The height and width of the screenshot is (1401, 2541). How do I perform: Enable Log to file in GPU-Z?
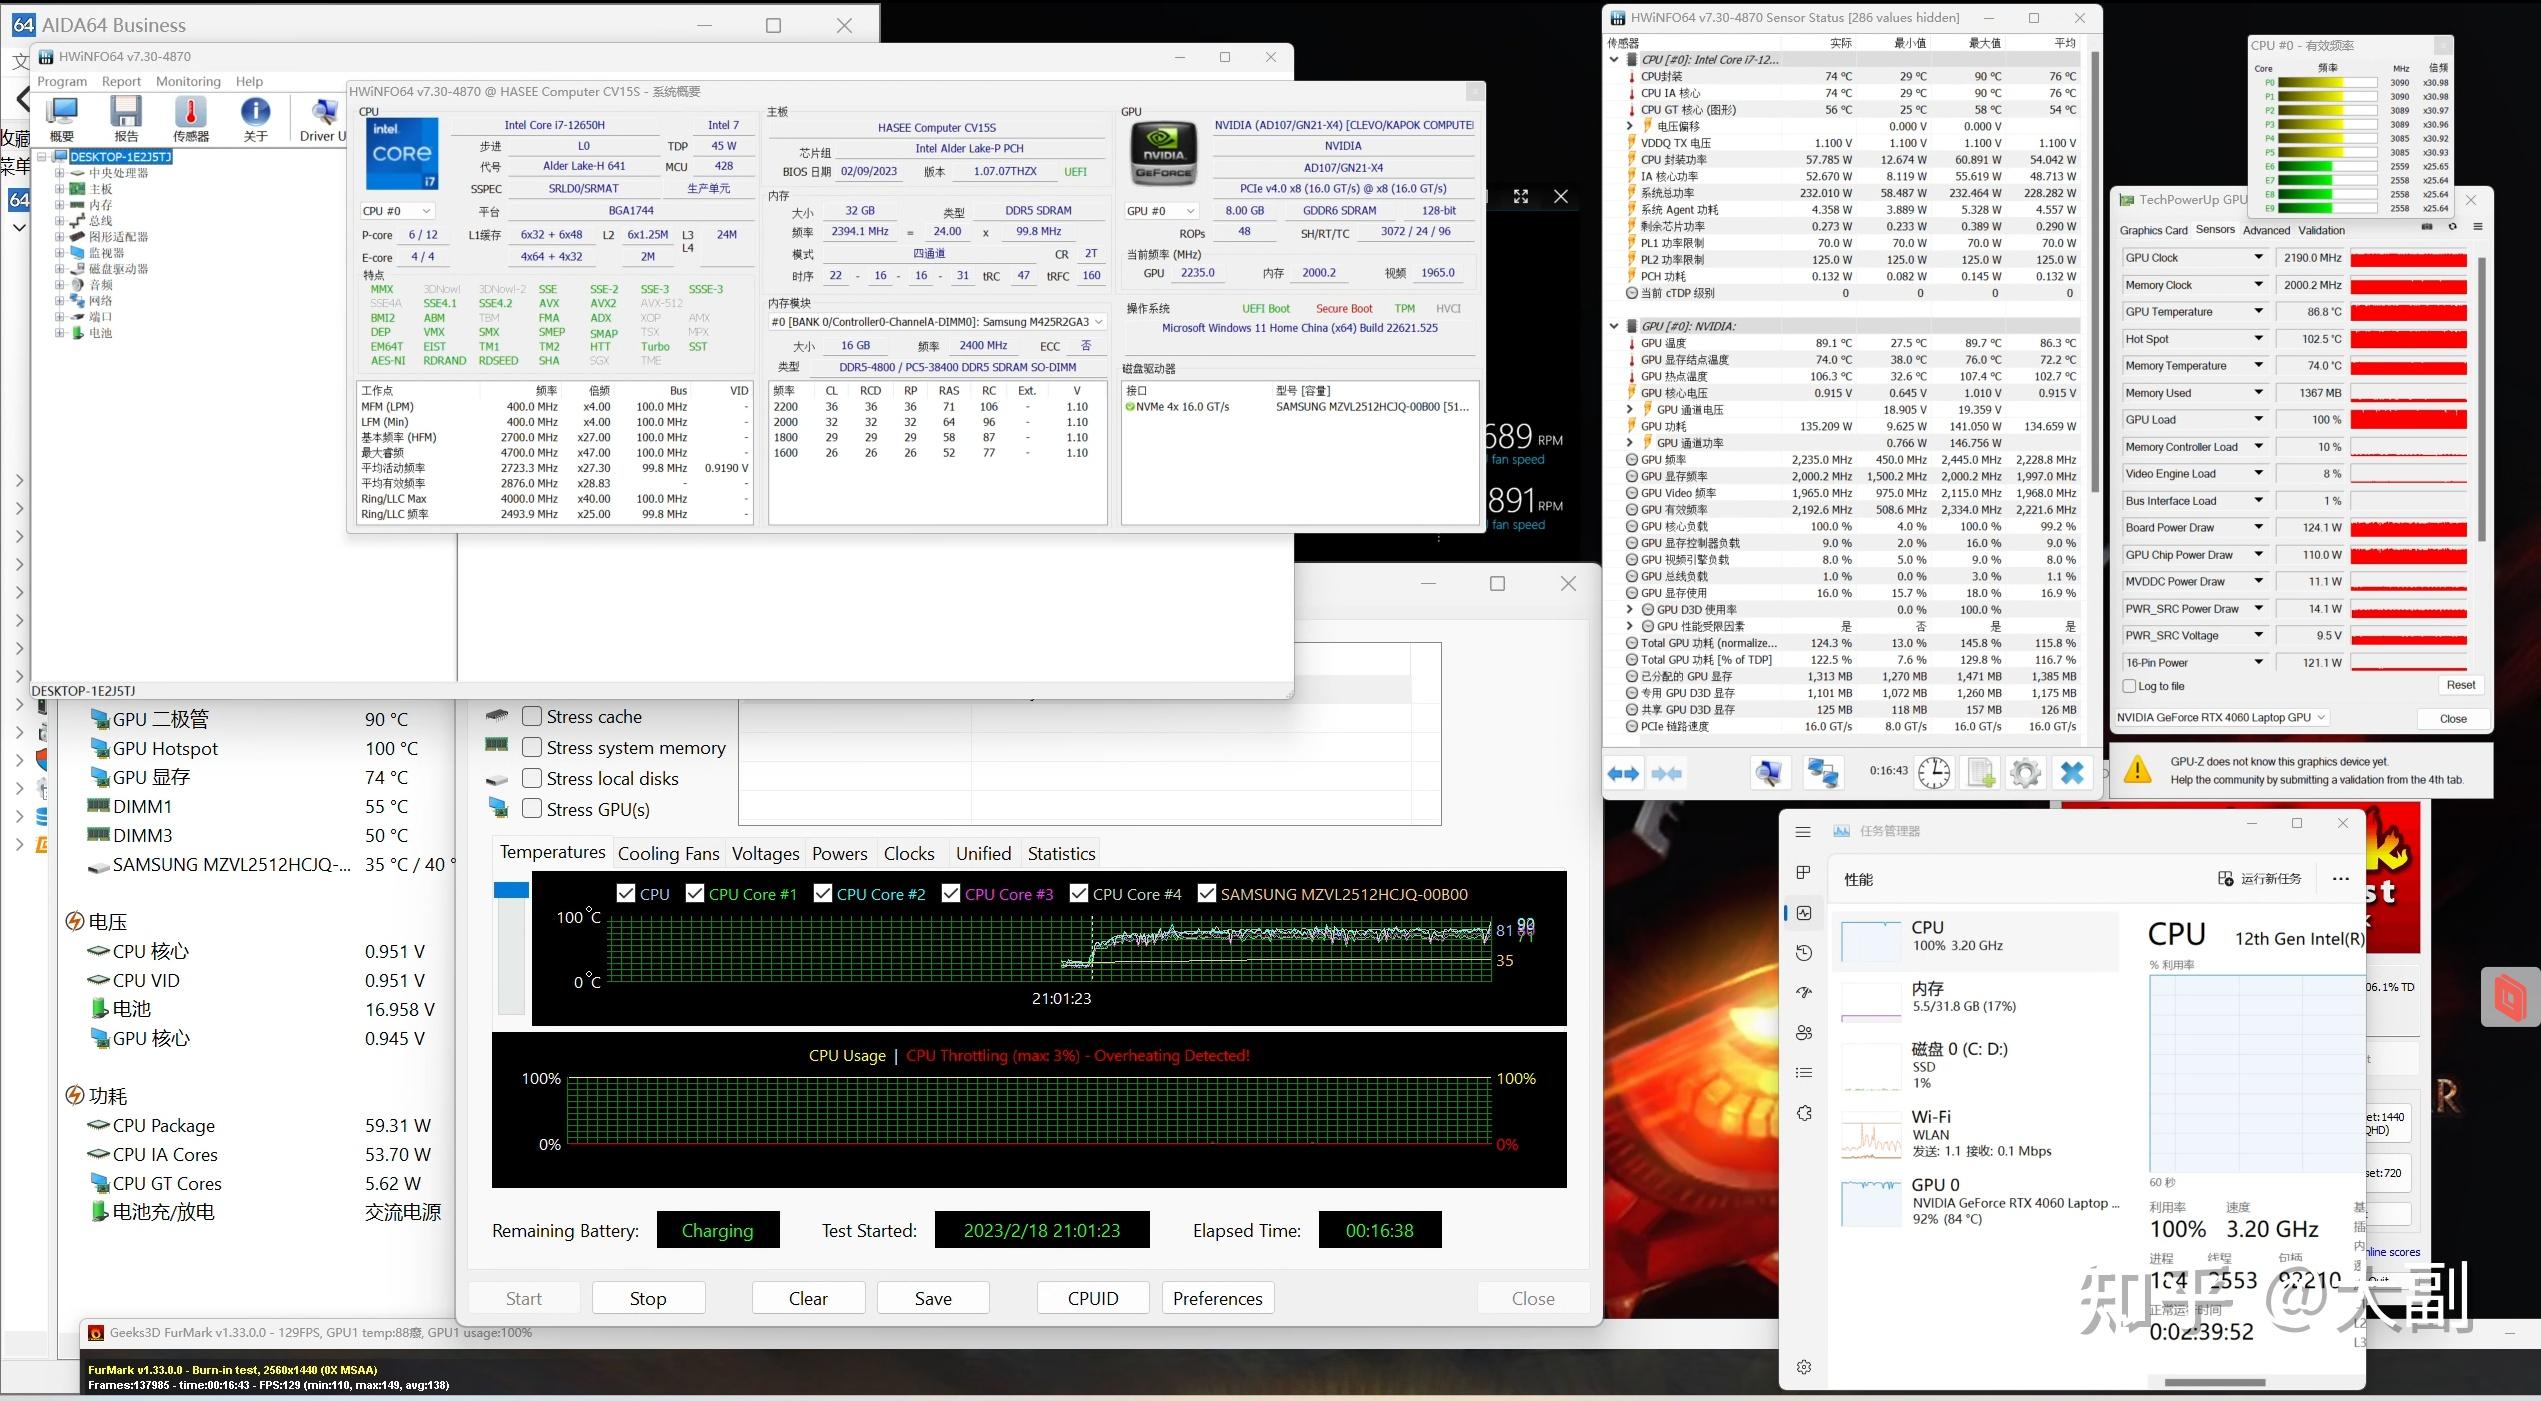(x=2129, y=685)
